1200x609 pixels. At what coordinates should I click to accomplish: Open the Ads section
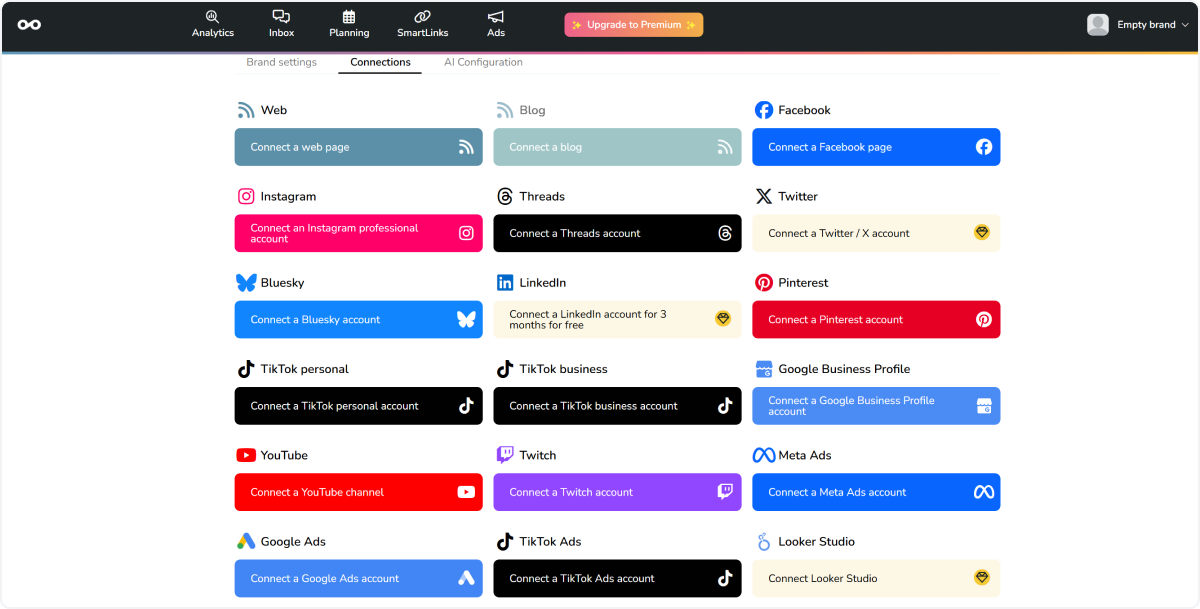coord(496,24)
